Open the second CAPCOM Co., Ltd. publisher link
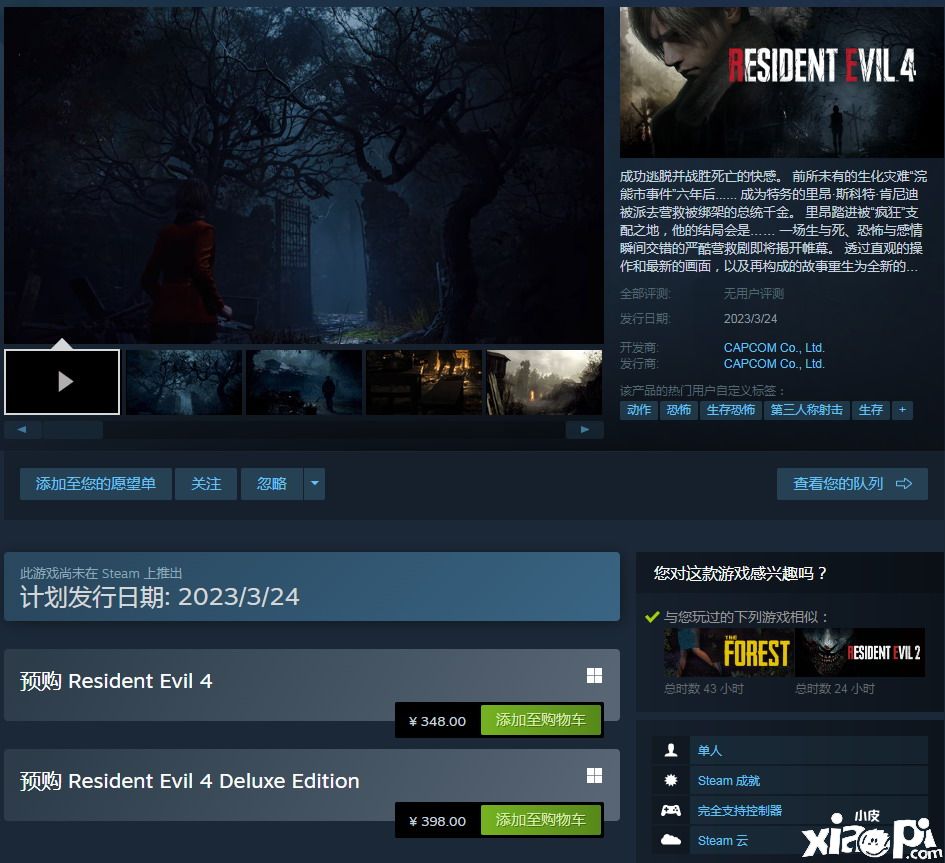Image resolution: width=945 pixels, height=863 pixels. point(774,364)
